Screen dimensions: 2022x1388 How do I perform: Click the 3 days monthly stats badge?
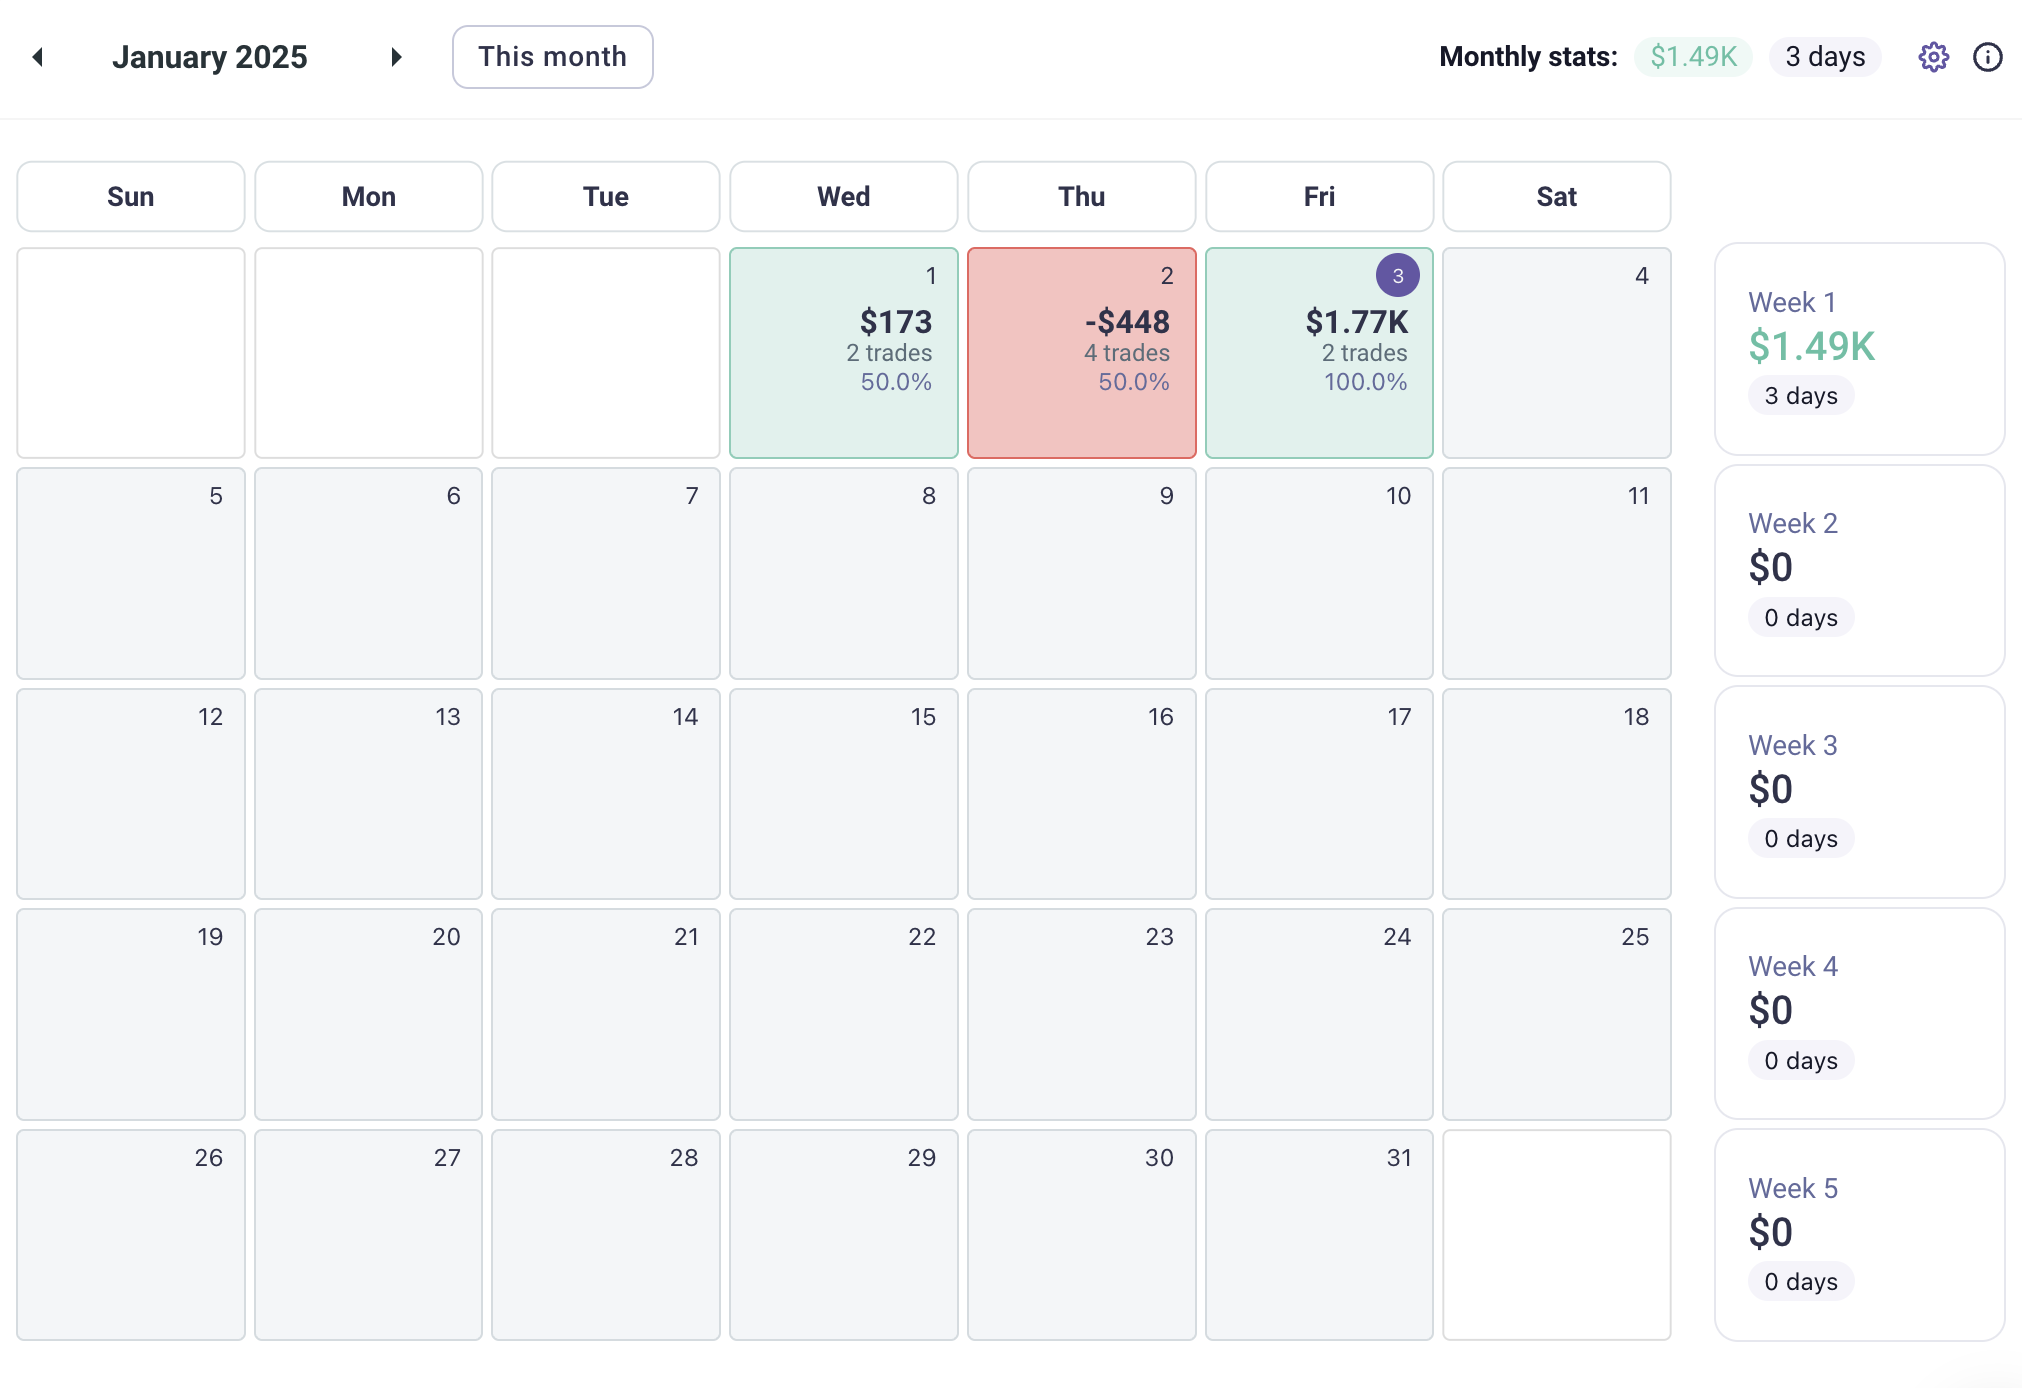pyautogui.click(x=1825, y=57)
